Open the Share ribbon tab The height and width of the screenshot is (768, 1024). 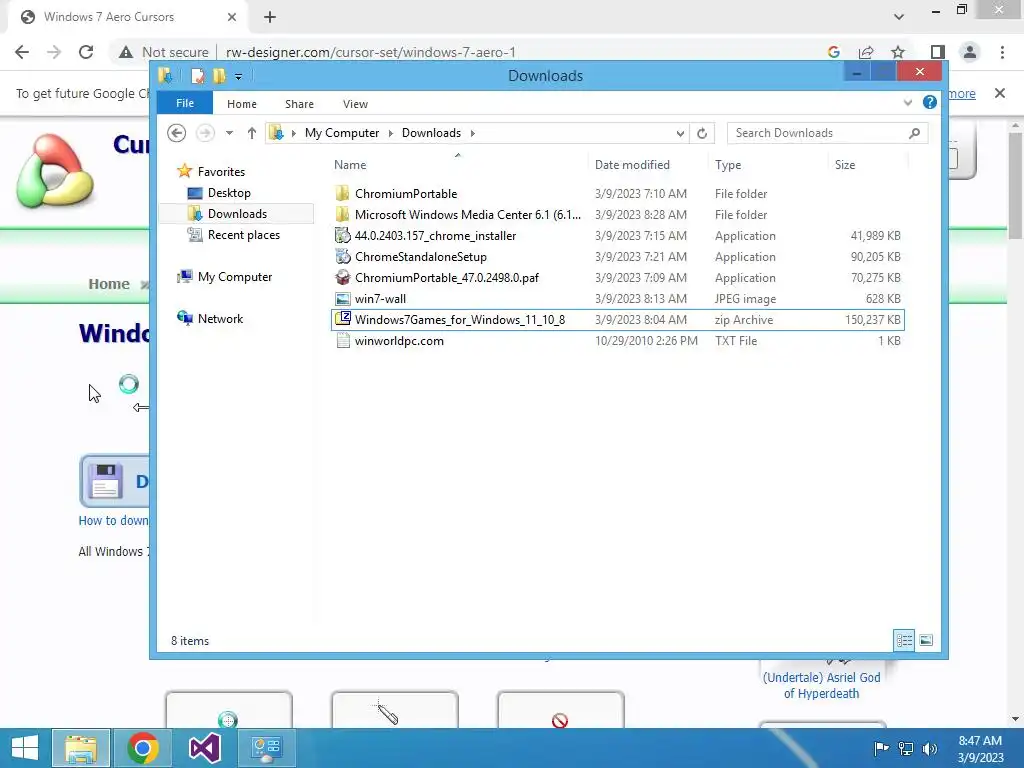tap(299, 104)
